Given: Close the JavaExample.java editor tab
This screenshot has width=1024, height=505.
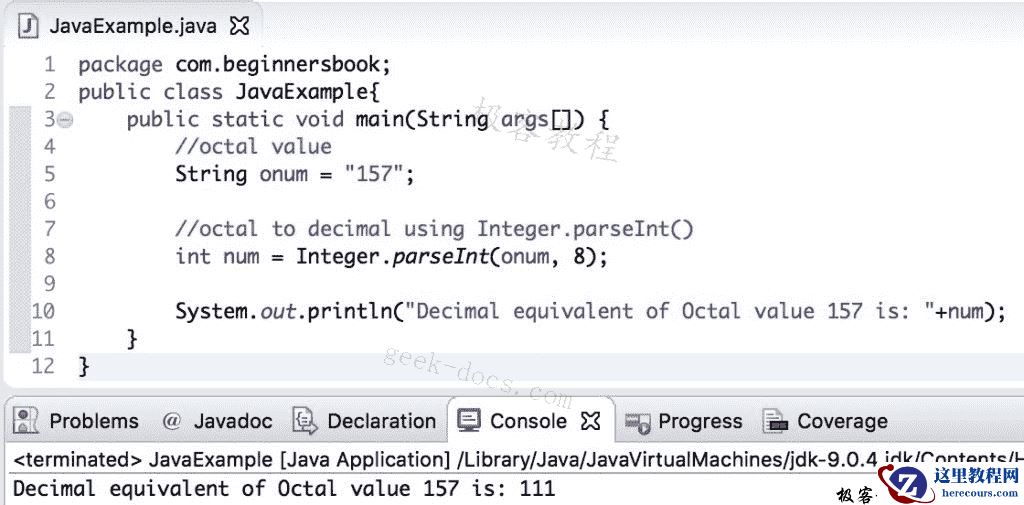Looking at the screenshot, I should tap(240, 25).
